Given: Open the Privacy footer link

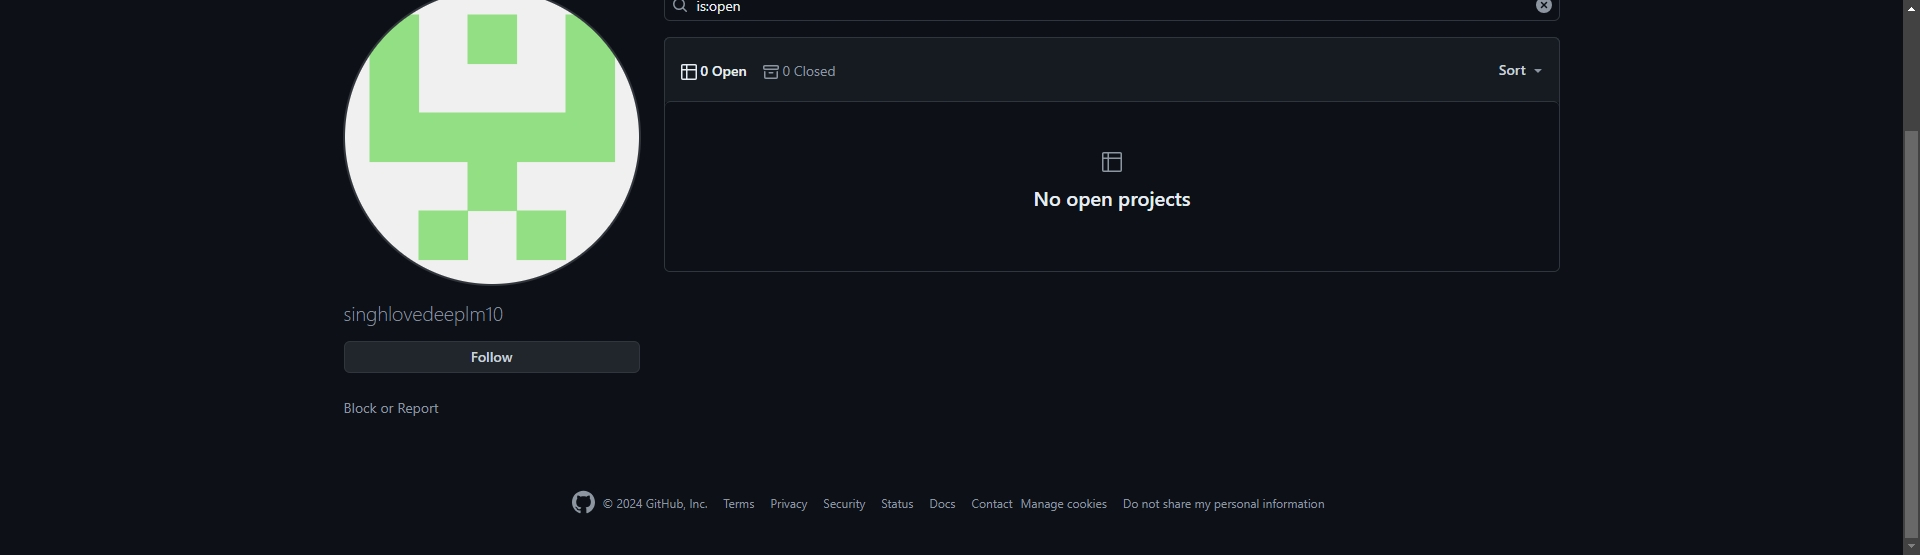Looking at the screenshot, I should [789, 504].
